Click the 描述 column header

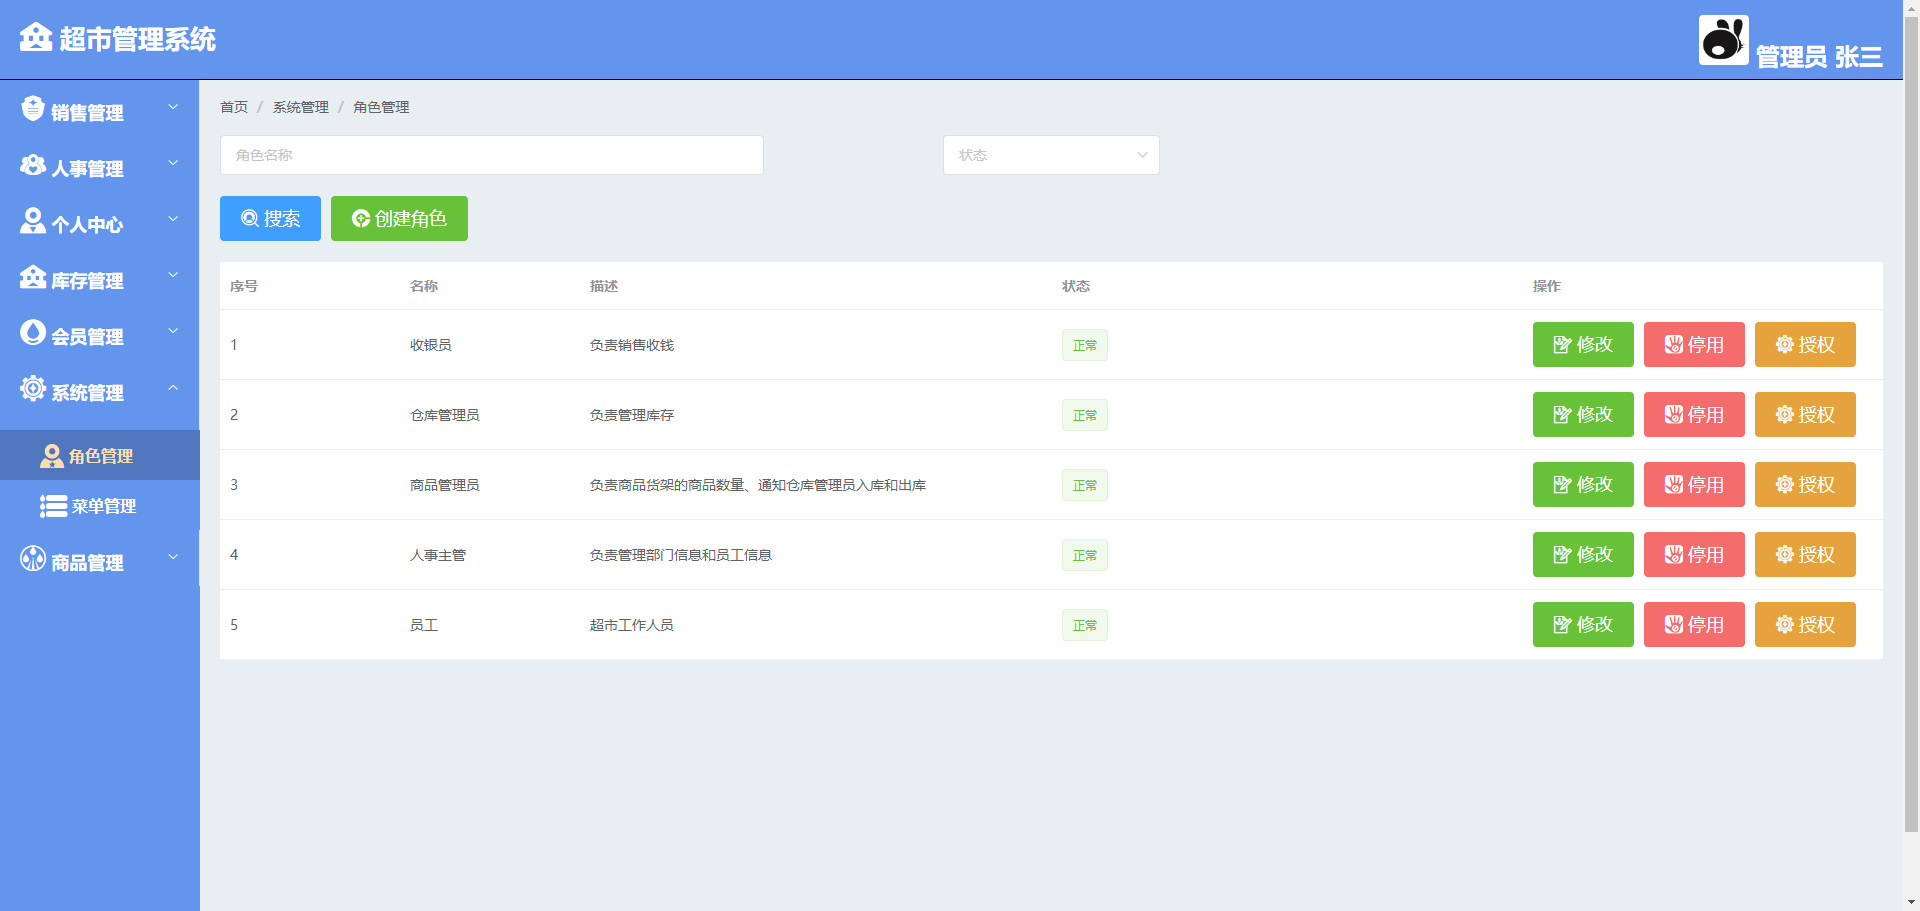click(x=604, y=286)
